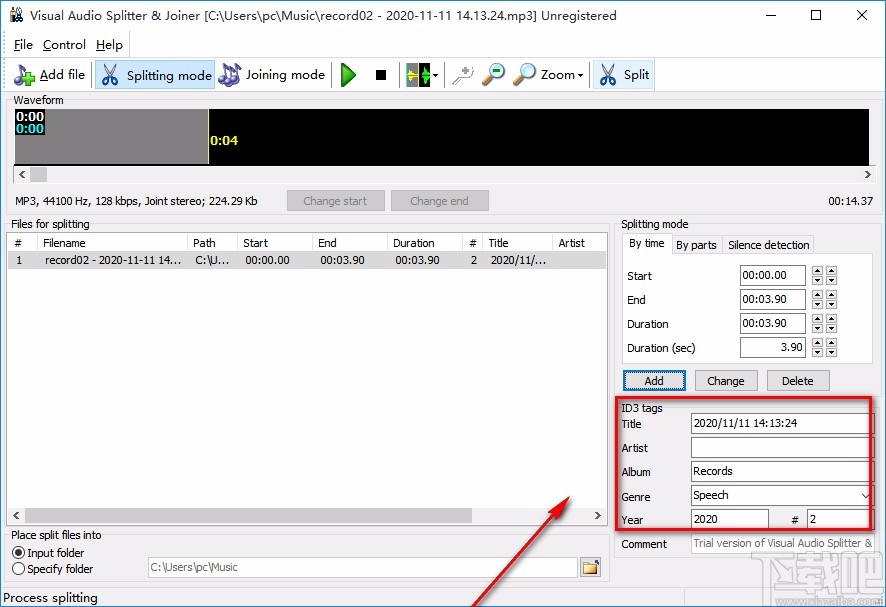Click the track number field

[839, 519]
